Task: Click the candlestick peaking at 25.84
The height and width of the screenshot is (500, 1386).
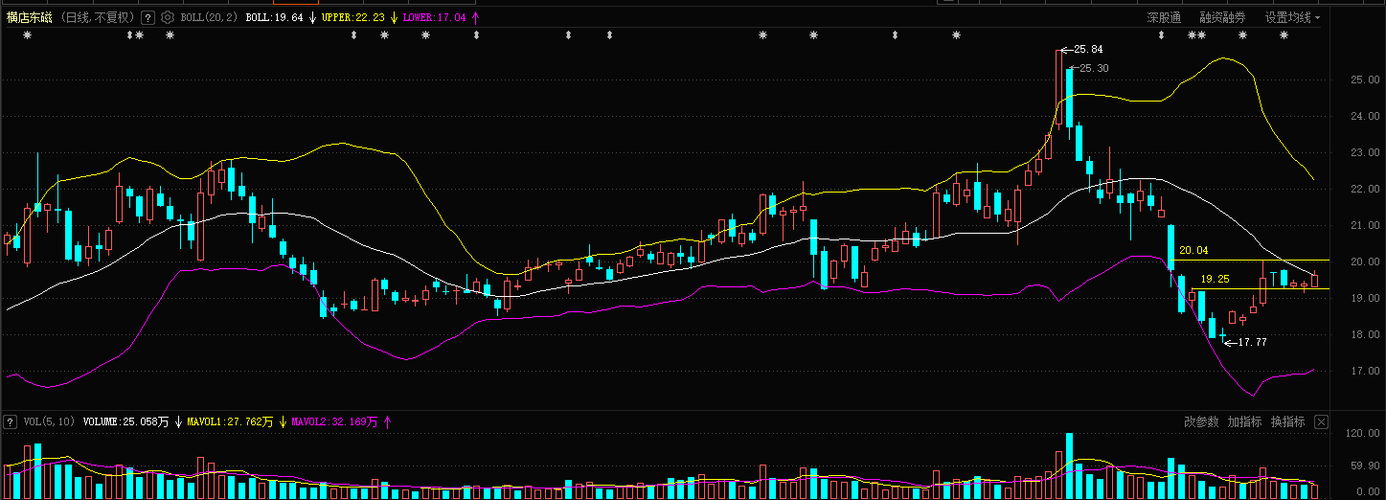Action: coord(1058,88)
